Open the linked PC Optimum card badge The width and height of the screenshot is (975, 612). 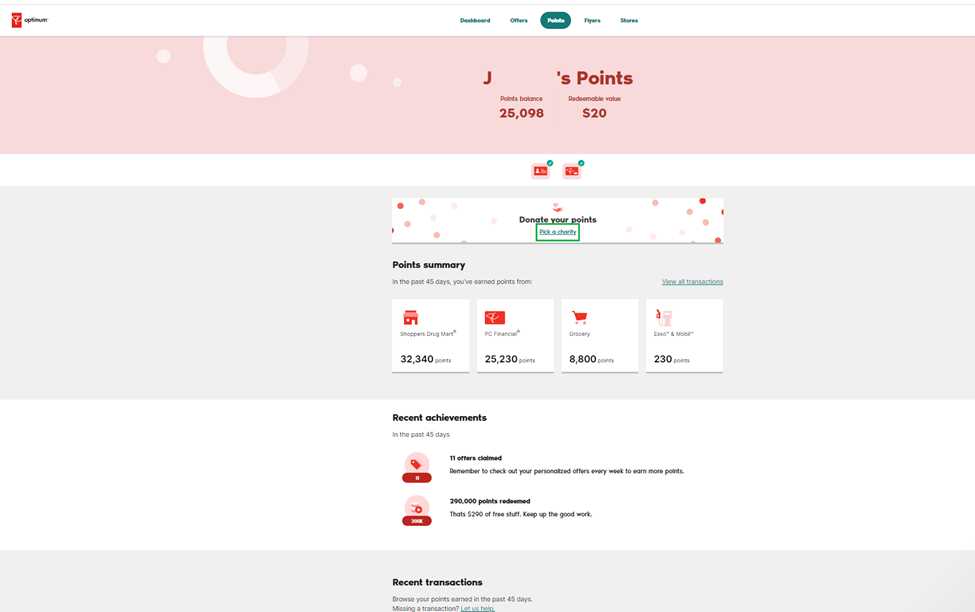[x=572, y=171]
